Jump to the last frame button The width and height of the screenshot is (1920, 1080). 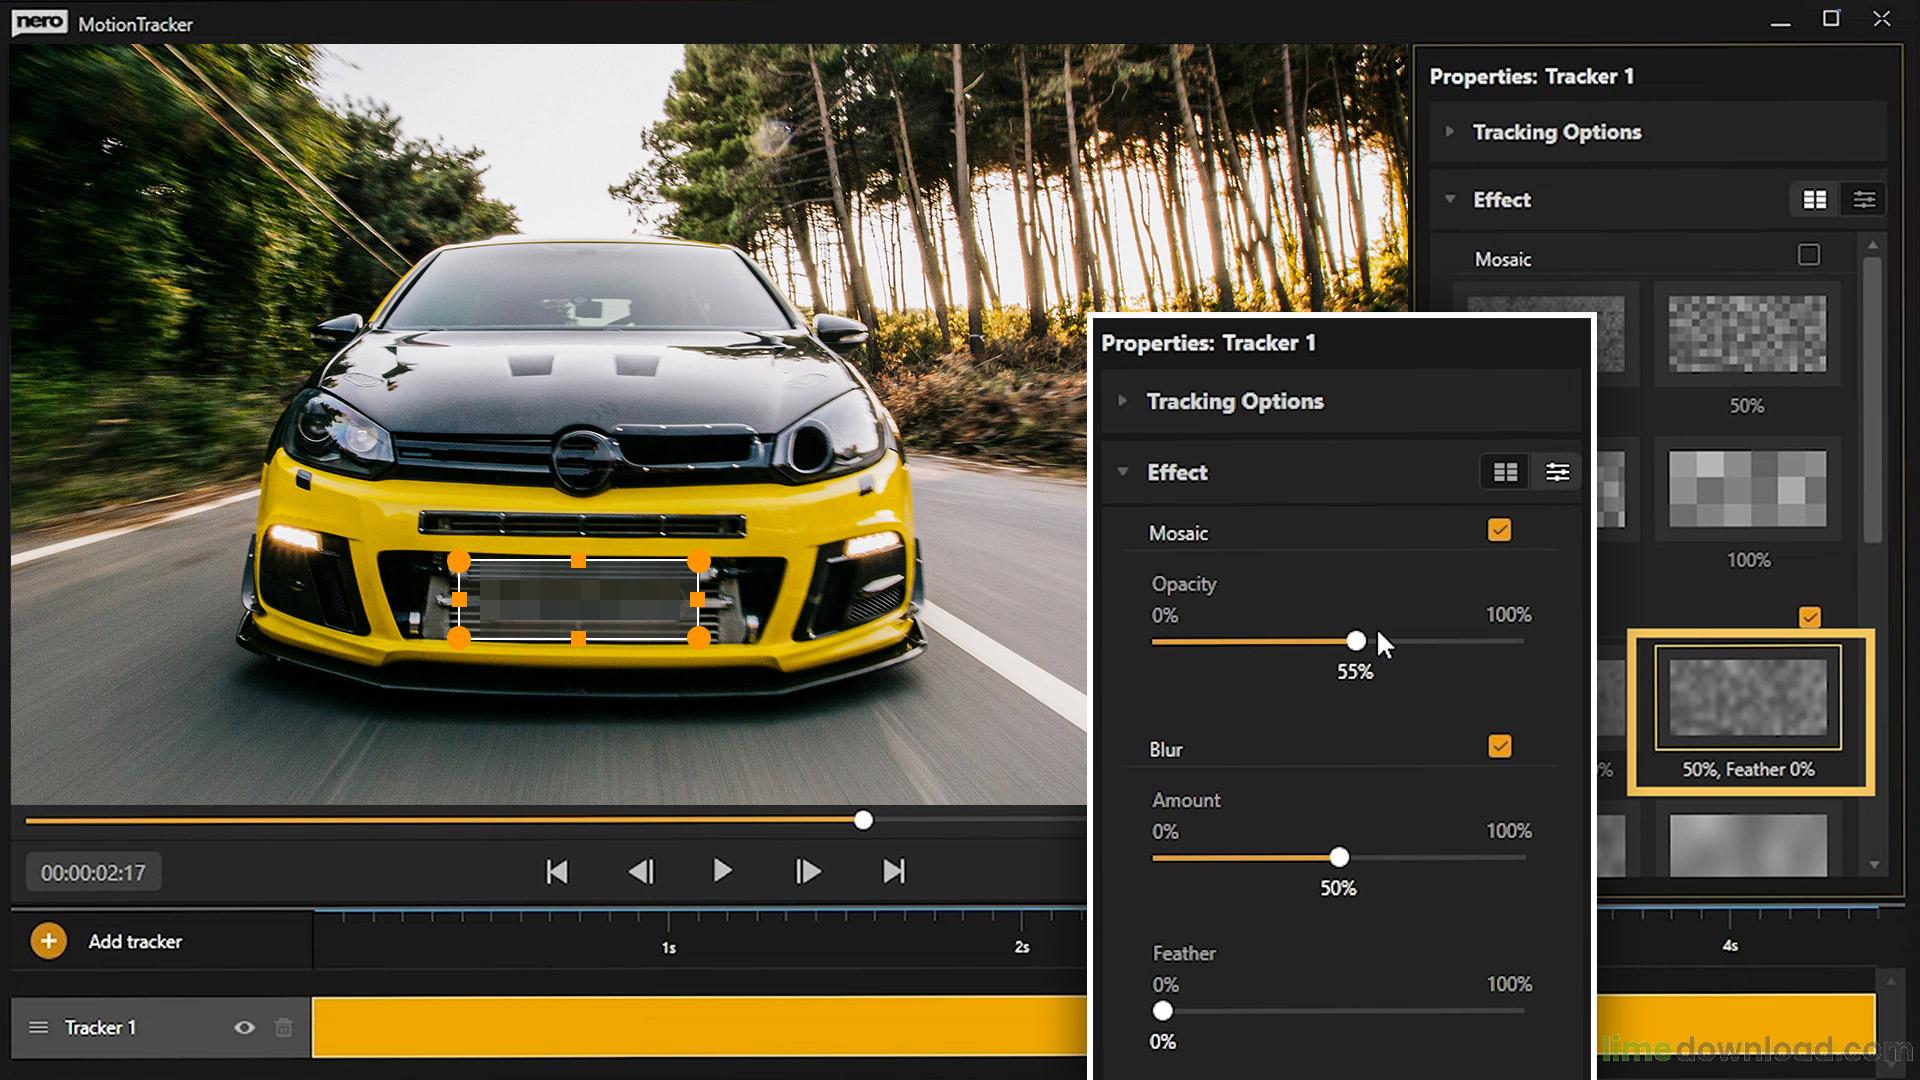(x=894, y=872)
